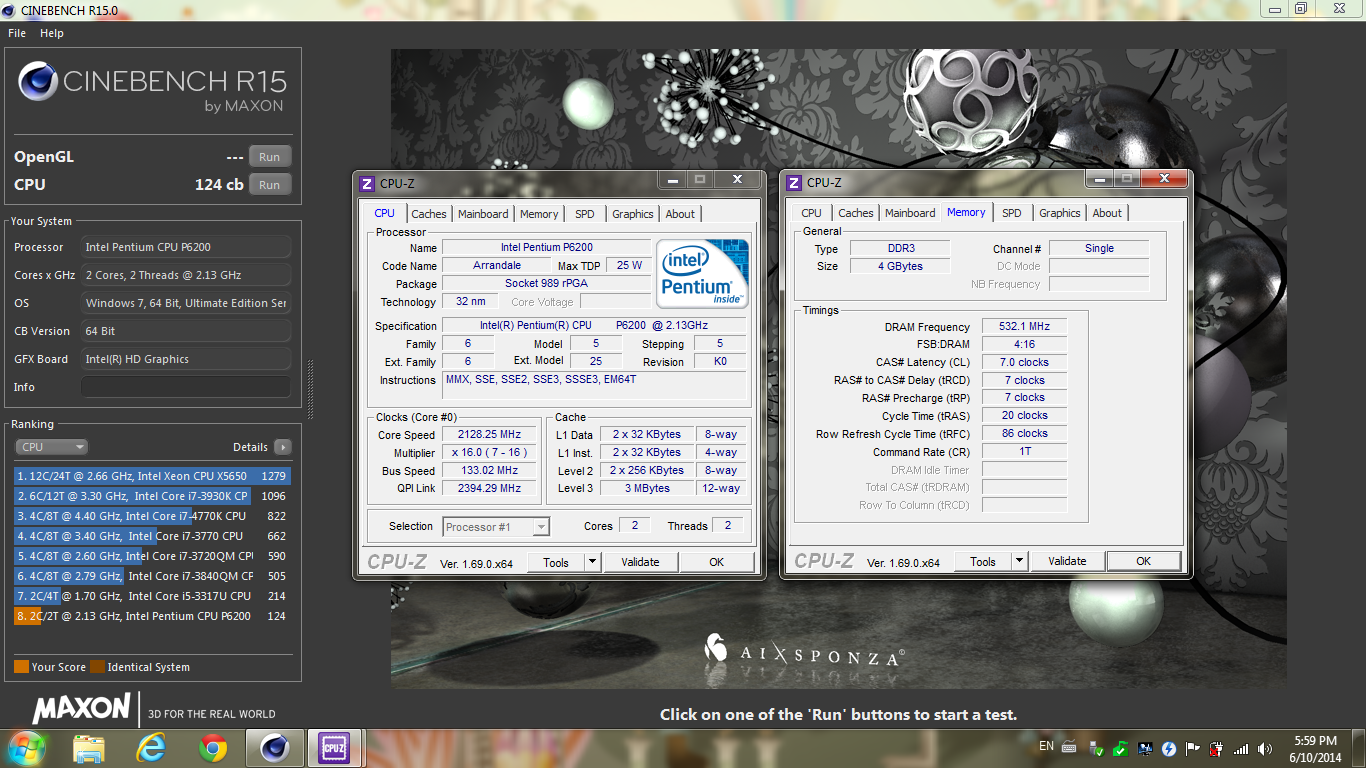Viewport: 1366px width, 768px height.
Task: Click OK in Memory CPU-Z window
Action: pos(1143,561)
